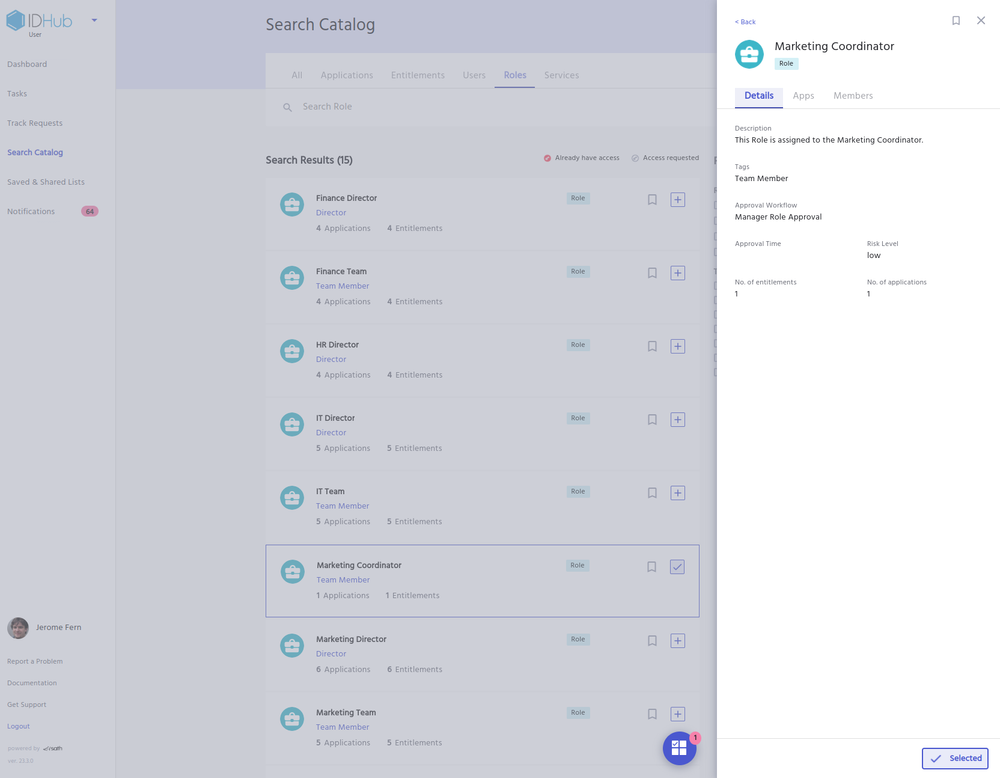Click the Selected button
1000x778 pixels.
(x=954, y=758)
